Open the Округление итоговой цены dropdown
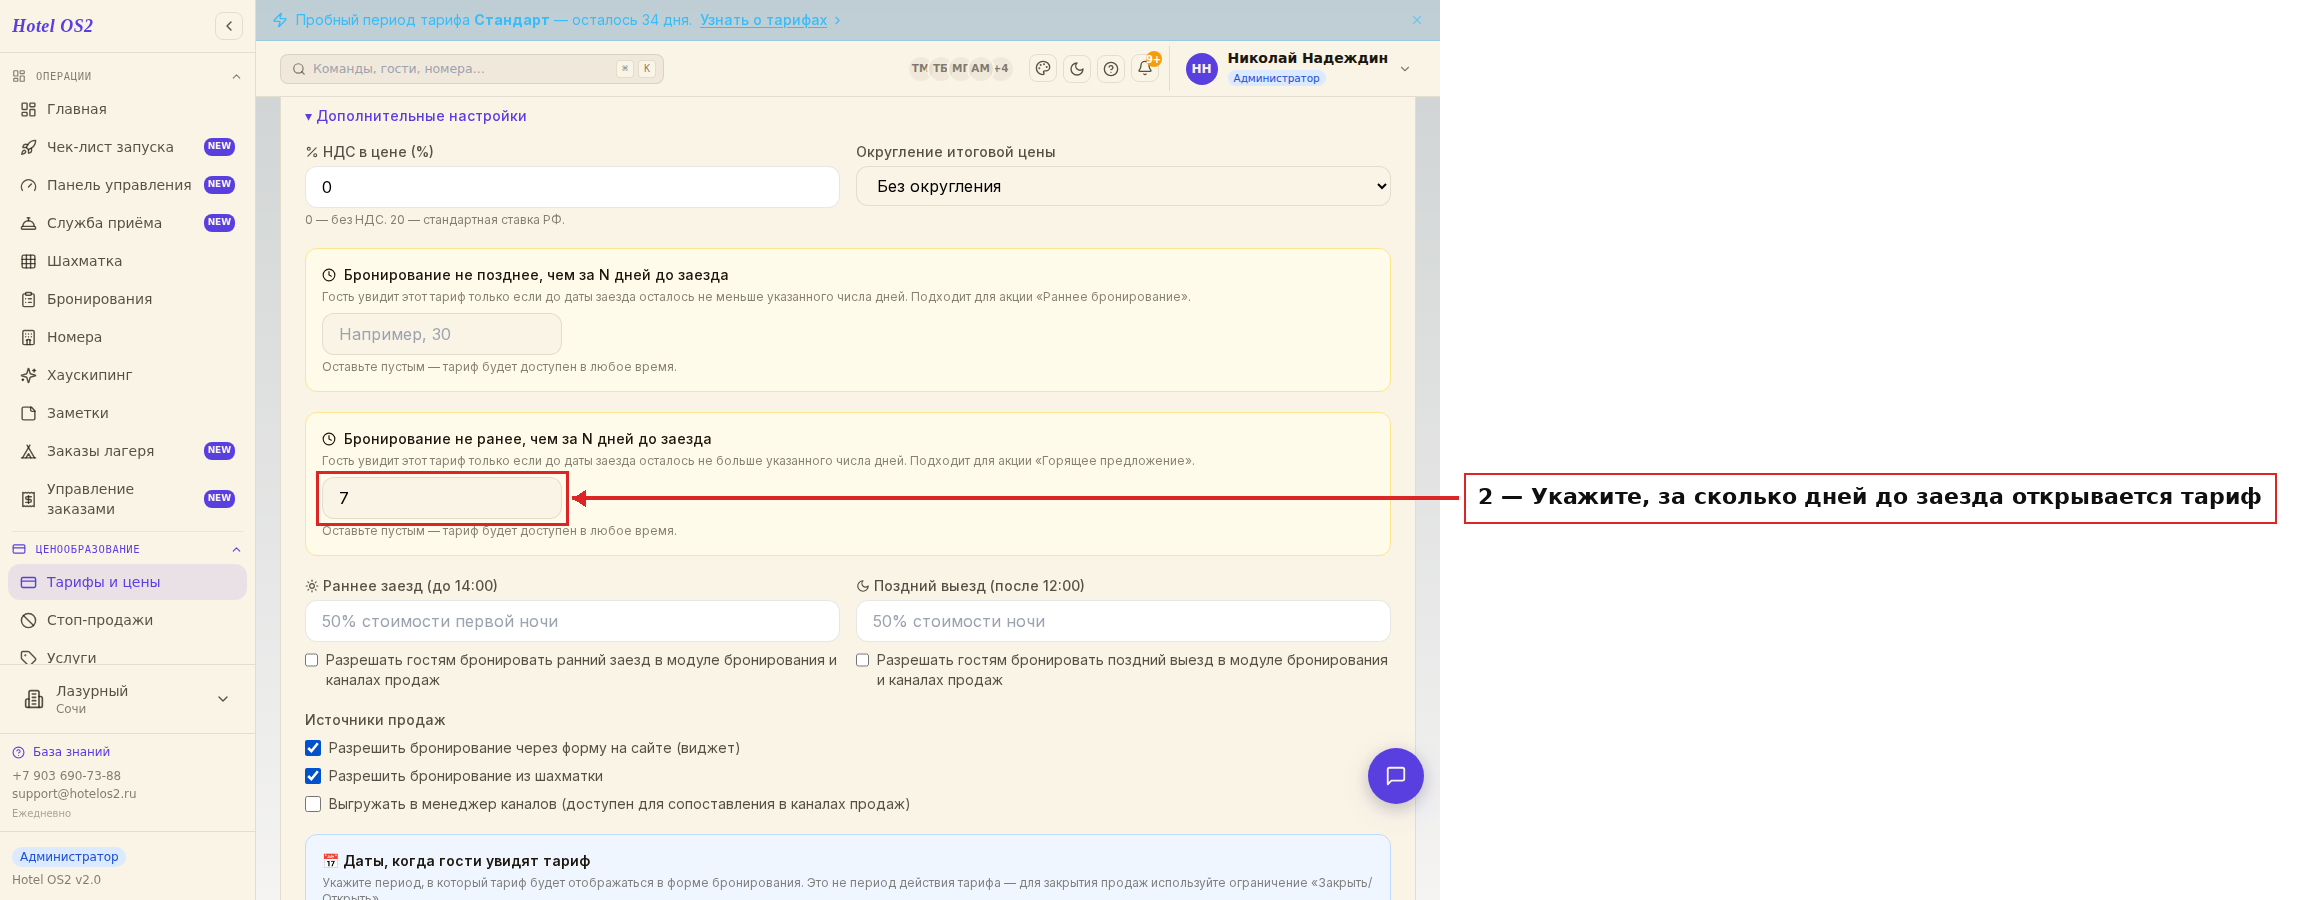The image size is (2300, 900). point(1123,186)
